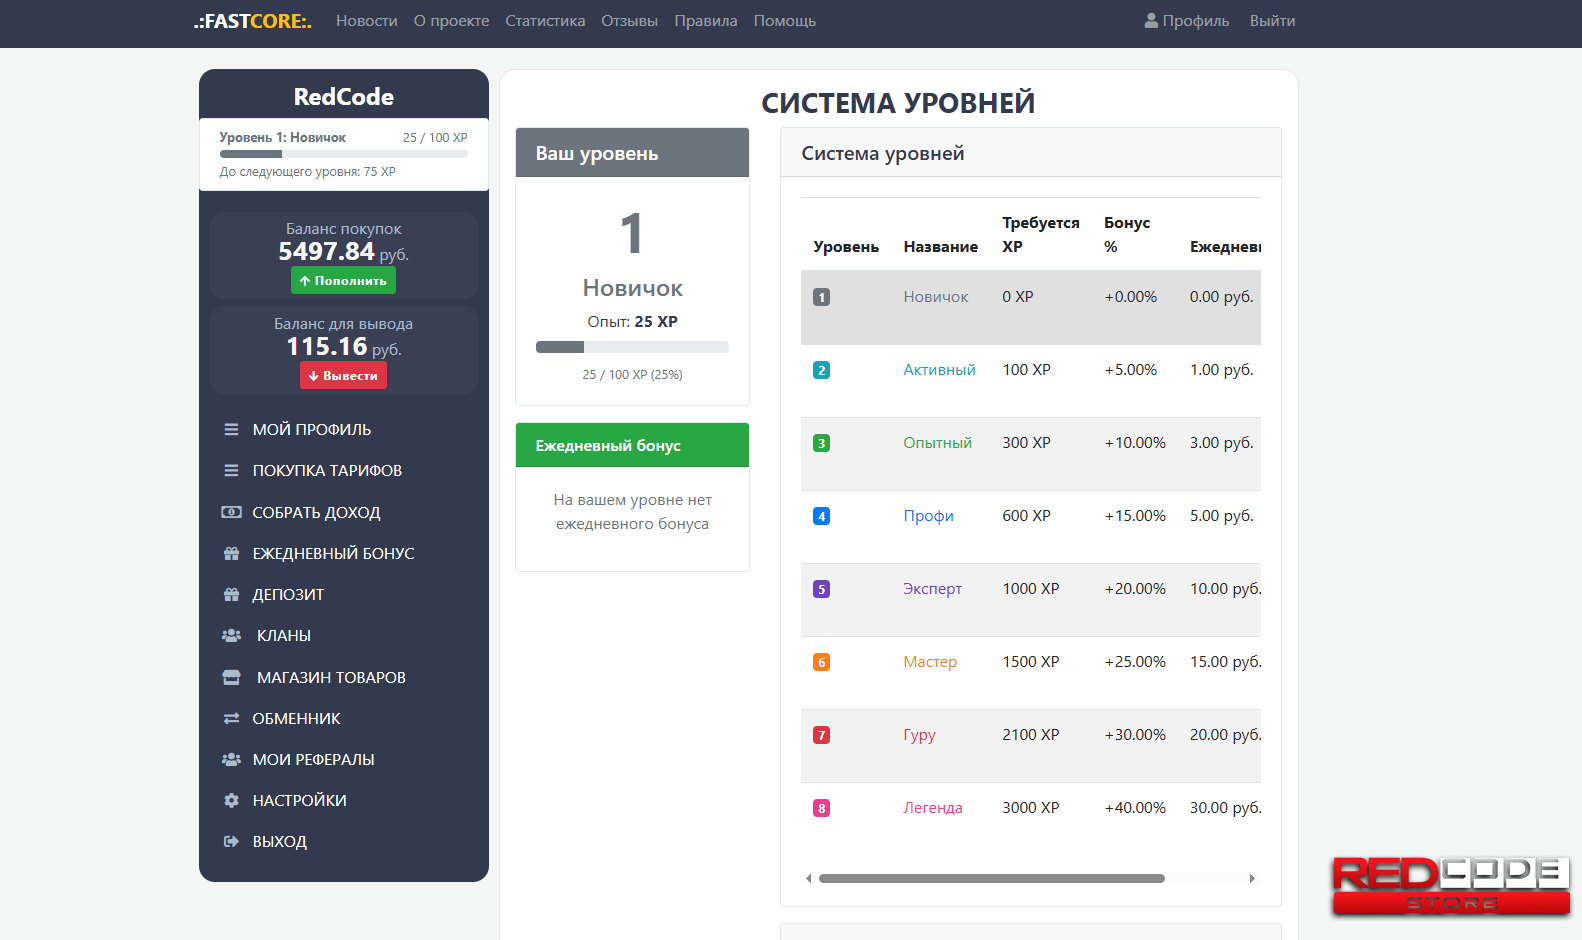The height and width of the screenshot is (940, 1582).
Task: Click the orange level 6 badge
Action: click(x=821, y=662)
